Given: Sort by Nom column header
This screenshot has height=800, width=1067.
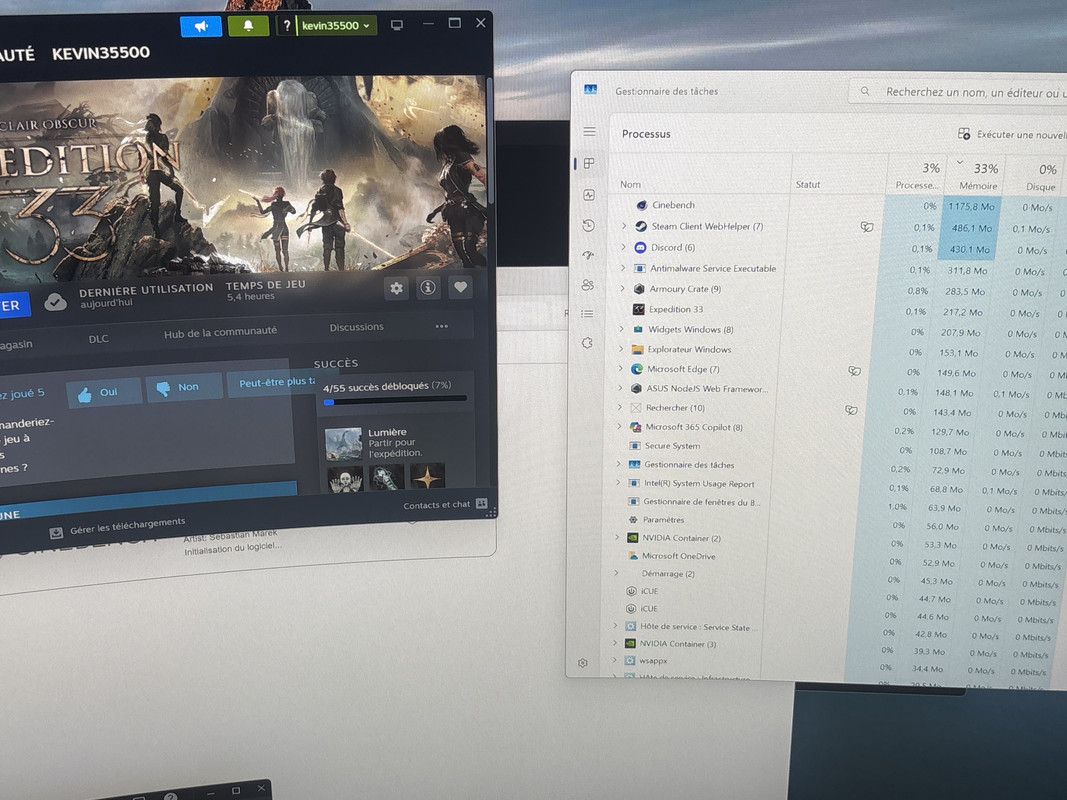Looking at the screenshot, I should pos(630,184).
